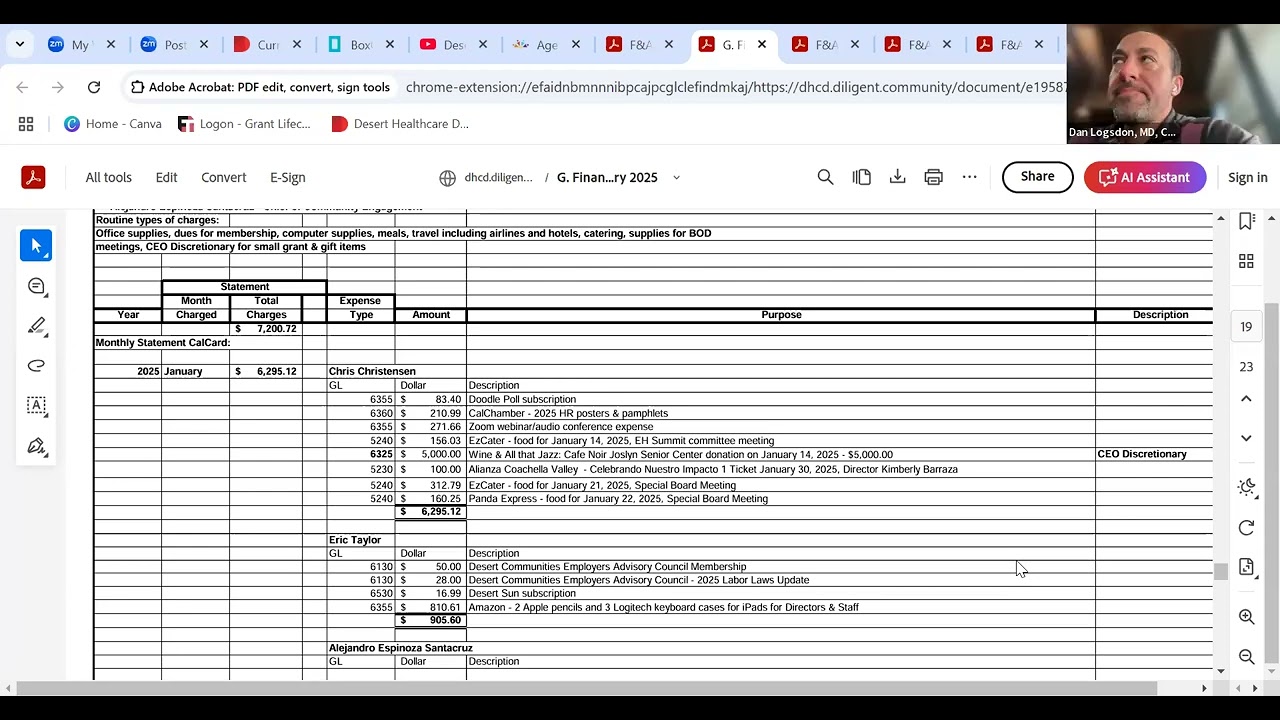Open the more options ellipsis menu
Screen dimensions: 1280x720
pyautogui.click(x=969, y=177)
